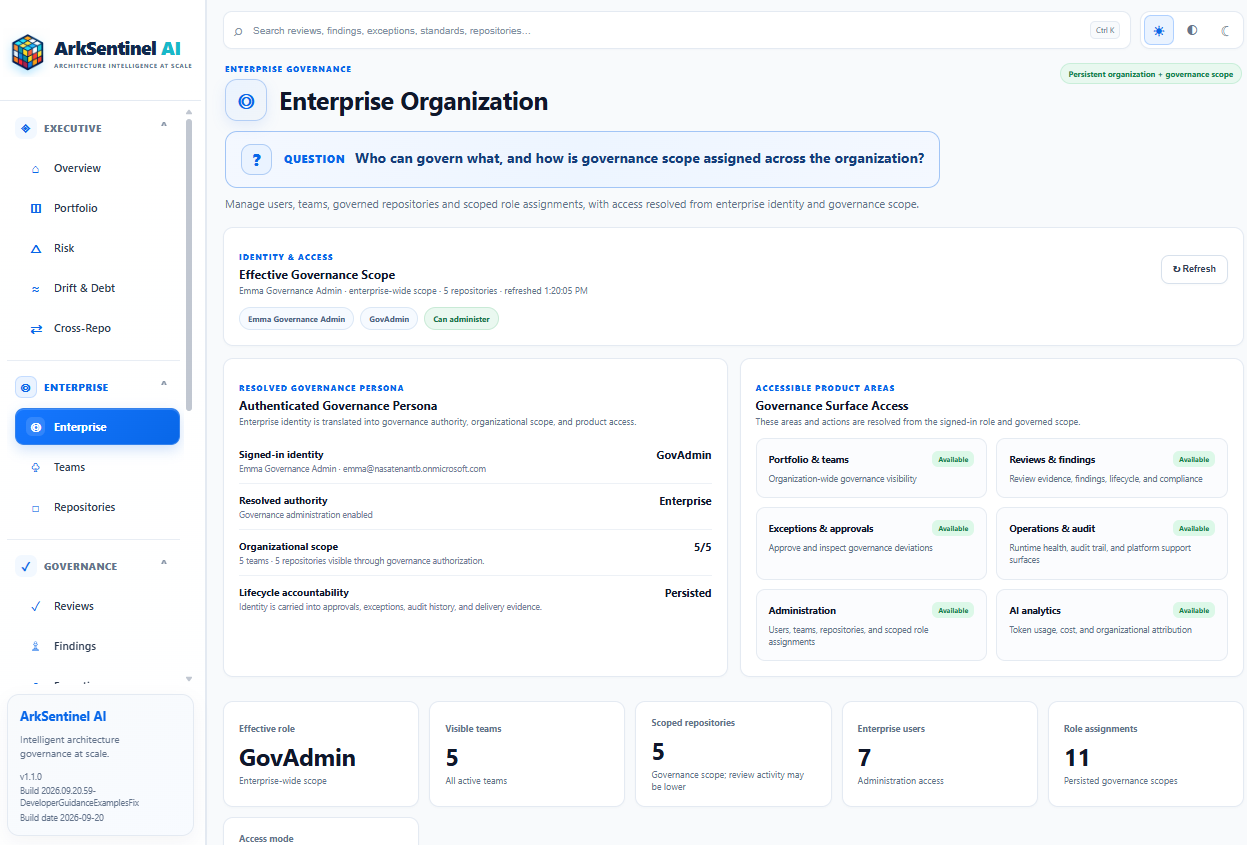Click the GovAdmin chip
The width and height of the screenshot is (1247, 845).
pos(389,319)
